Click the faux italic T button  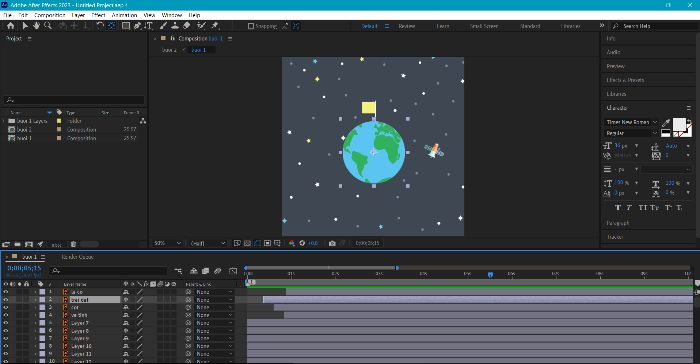pyautogui.click(x=629, y=208)
